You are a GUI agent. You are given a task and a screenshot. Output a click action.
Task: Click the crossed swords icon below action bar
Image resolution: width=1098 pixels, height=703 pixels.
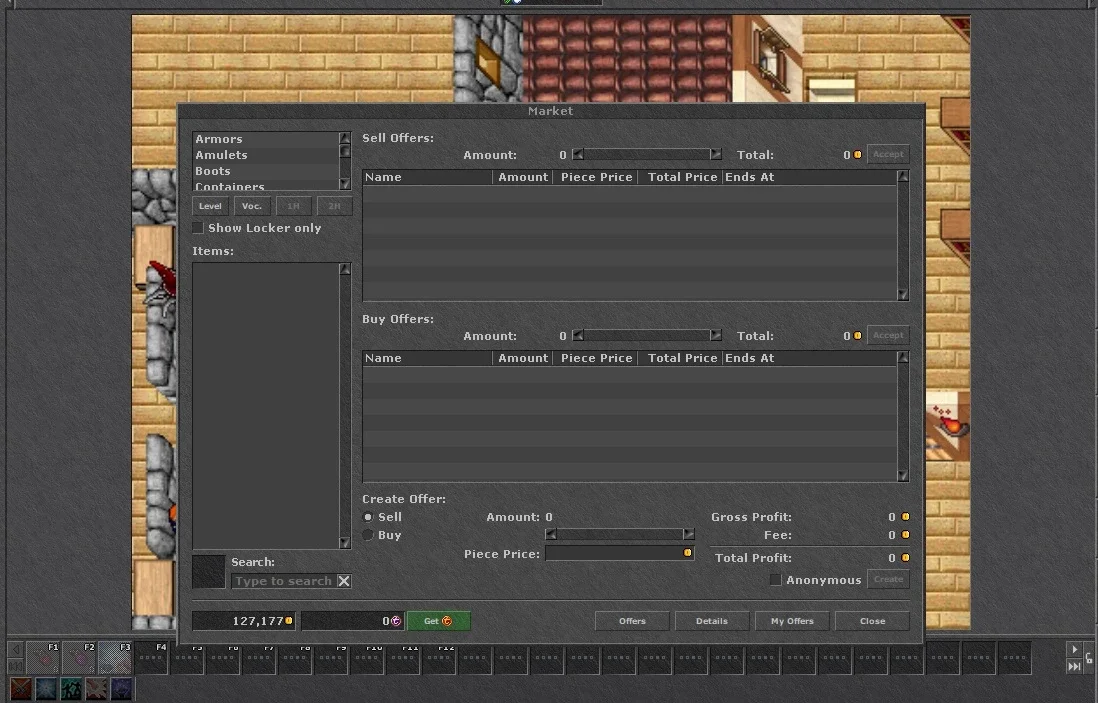tap(21, 689)
